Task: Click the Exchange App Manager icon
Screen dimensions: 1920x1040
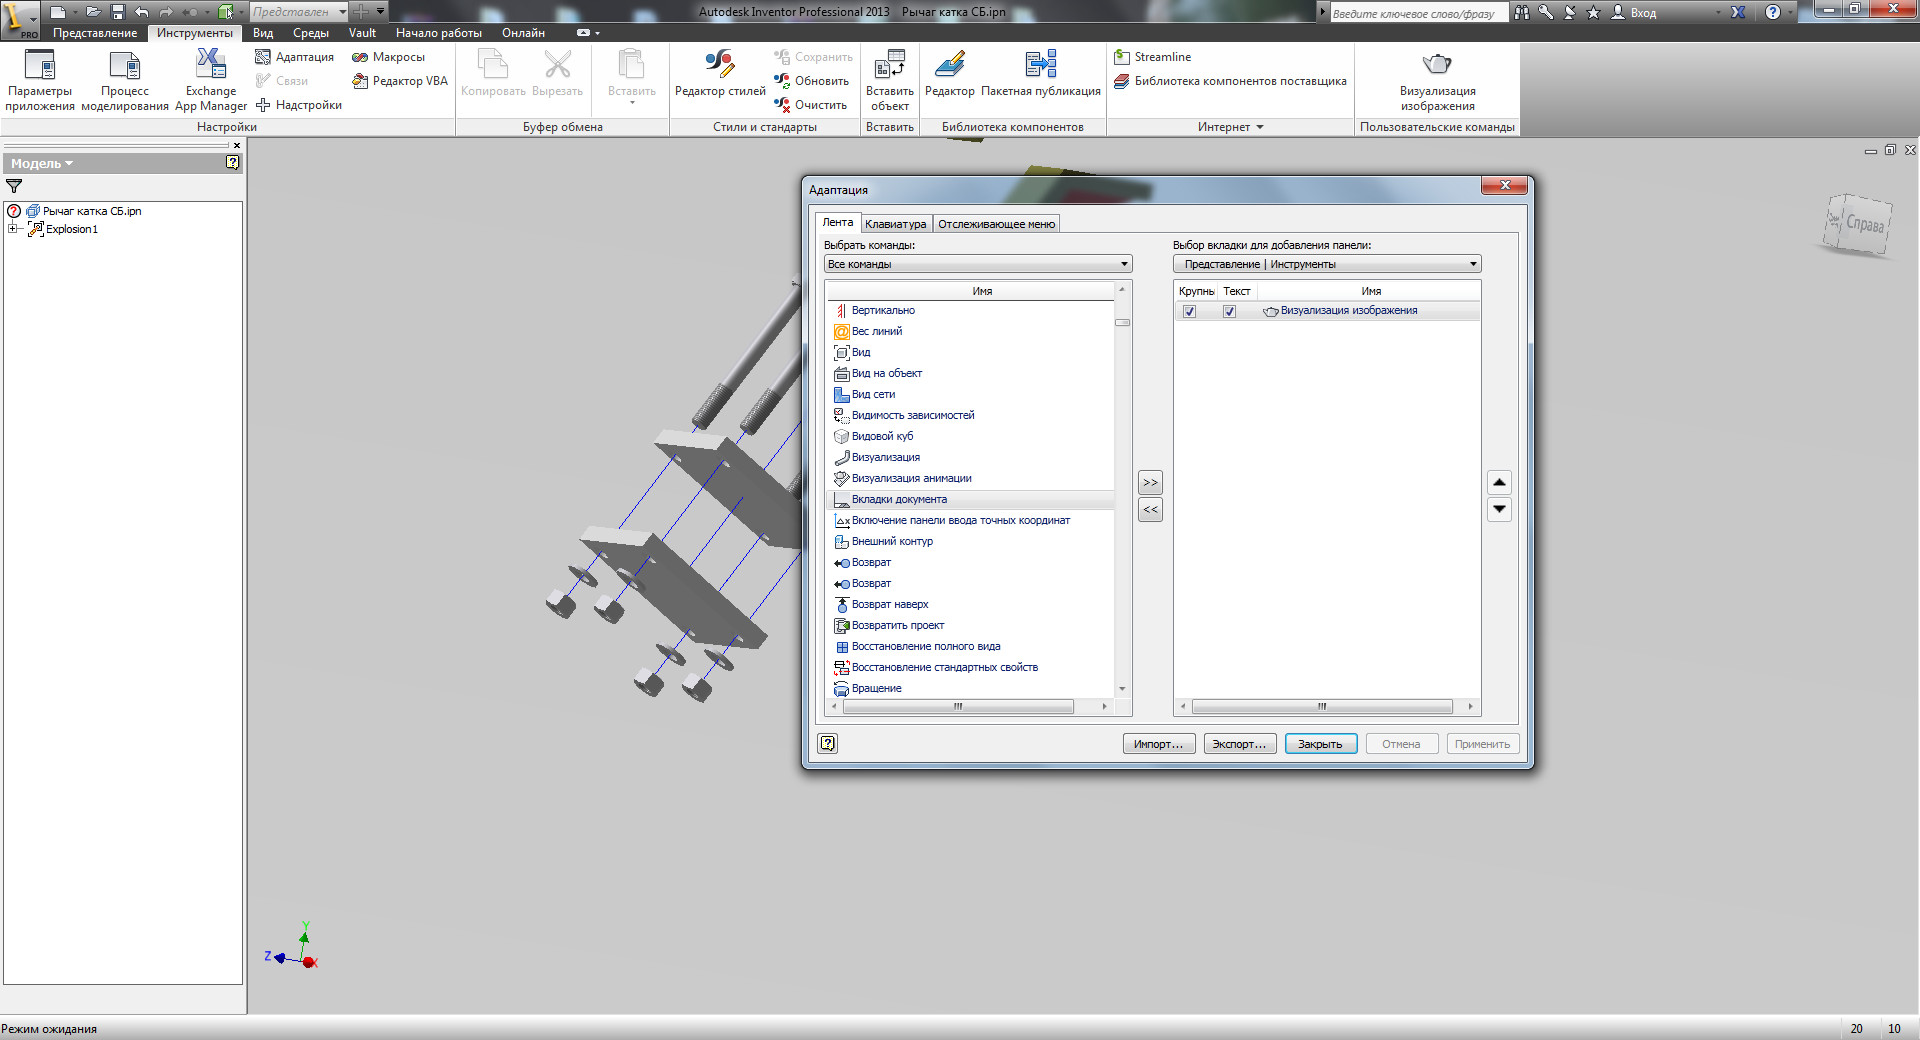Action: tap(210, 65)
